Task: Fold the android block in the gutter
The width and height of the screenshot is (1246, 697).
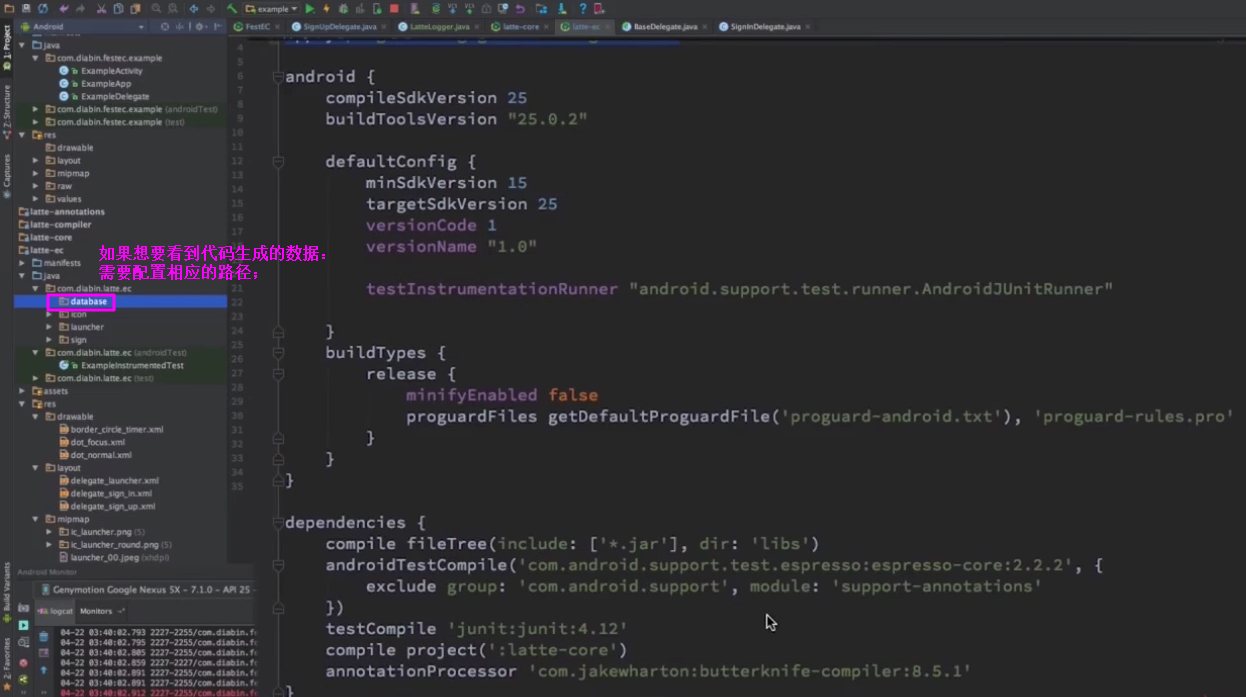Action: pyautogui.click(x=278, y=77)
